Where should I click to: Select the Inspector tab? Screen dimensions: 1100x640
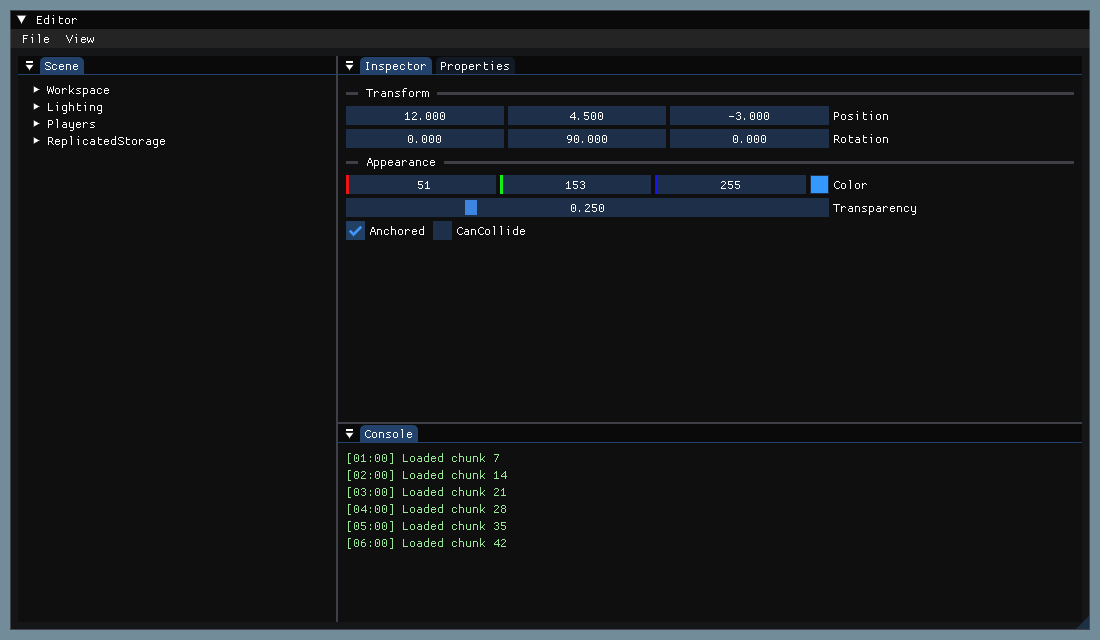(396, 66)
